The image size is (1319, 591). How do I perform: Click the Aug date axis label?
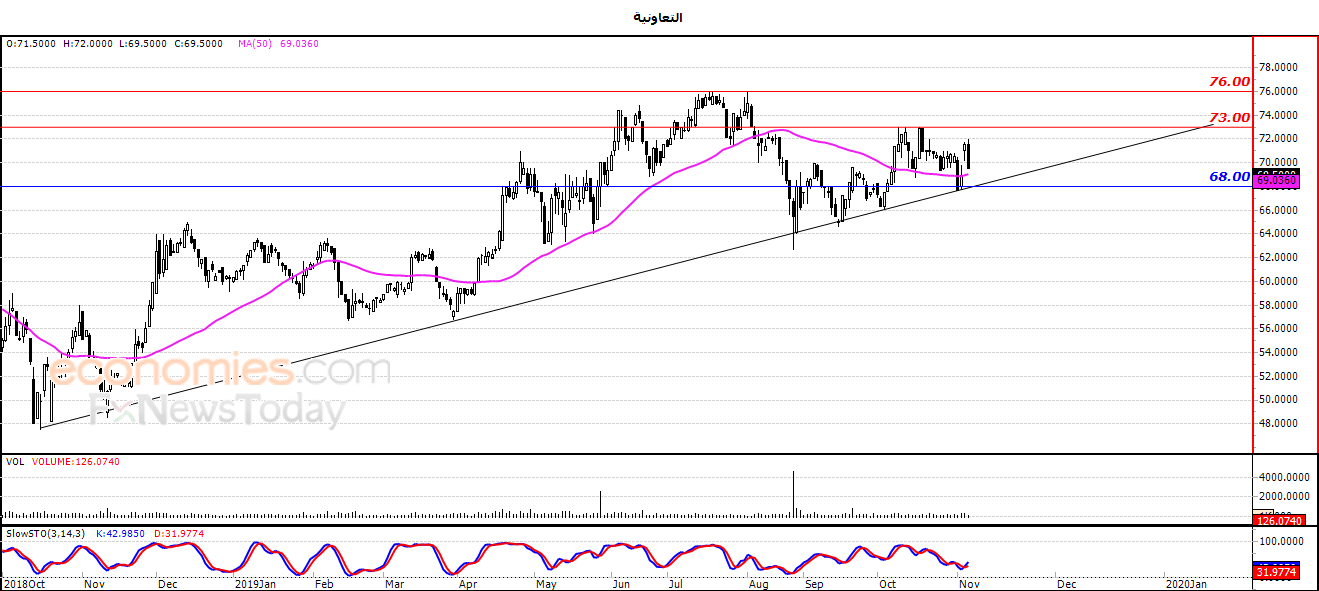(759, 583)
